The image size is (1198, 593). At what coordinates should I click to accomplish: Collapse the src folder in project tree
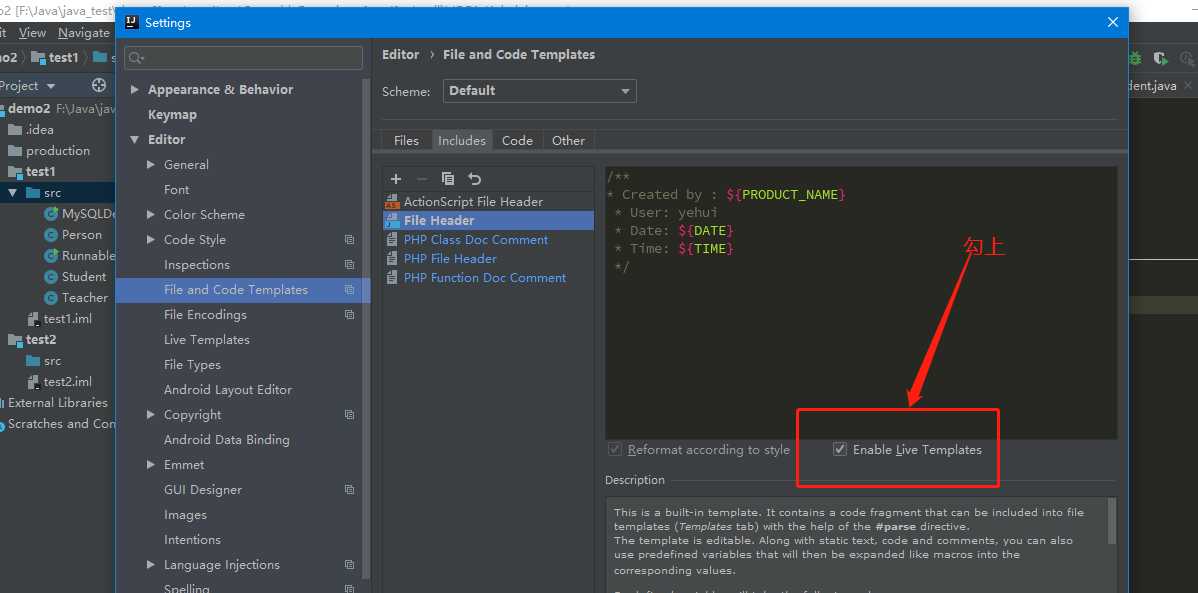point(12,193)
